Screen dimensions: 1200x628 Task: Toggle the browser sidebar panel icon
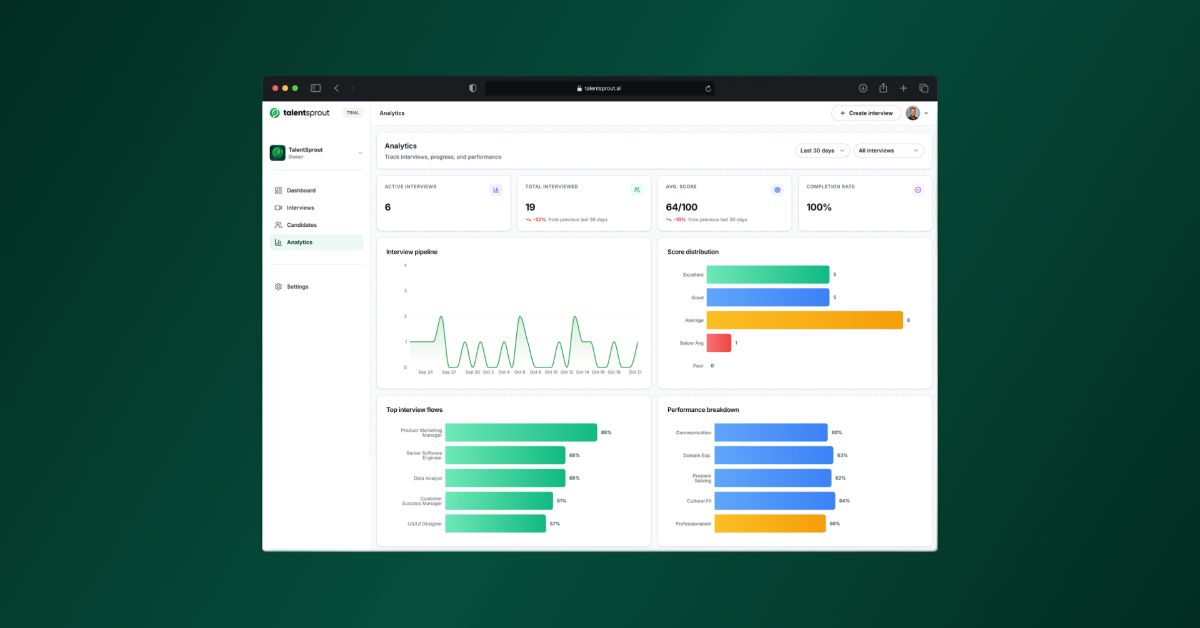coord(315,88)
